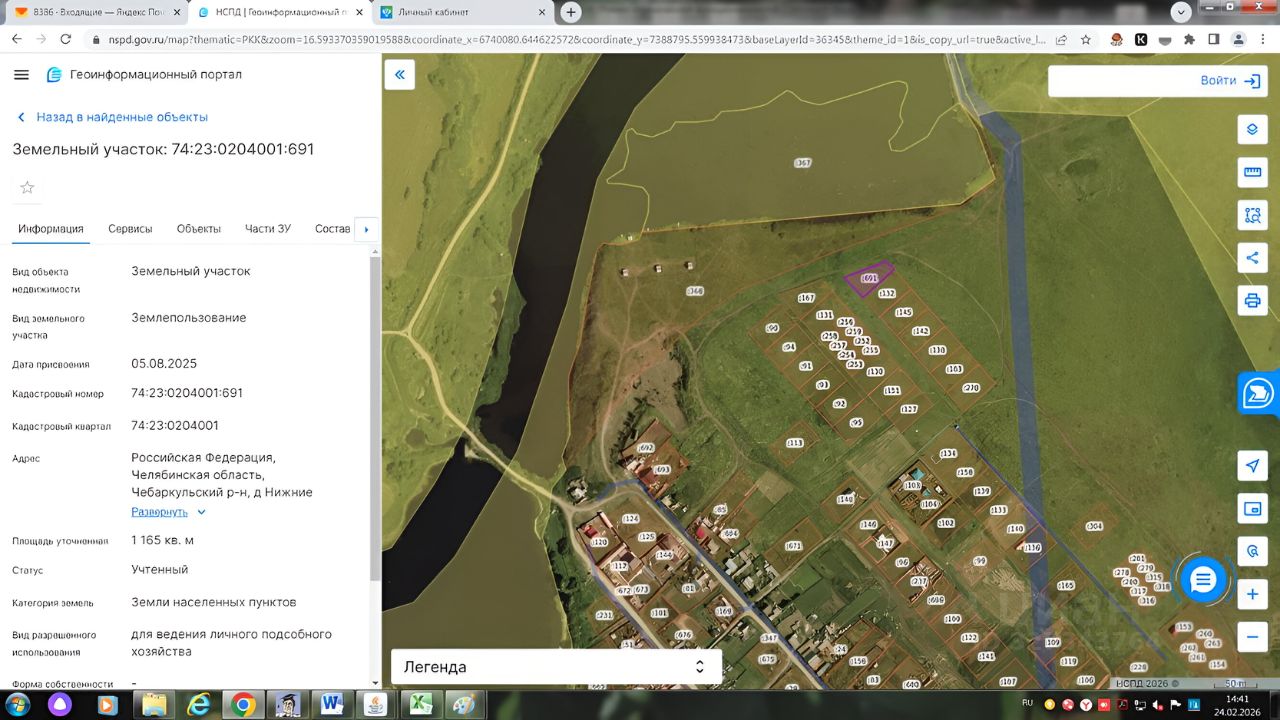Zoom out with the minus button
The width and height of the screenshot is (1280, 720).
(1252, 636)
